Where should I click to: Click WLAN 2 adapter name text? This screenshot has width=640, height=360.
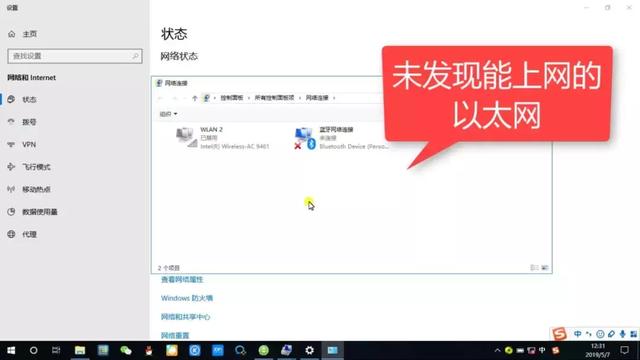[x=211, y=129]
